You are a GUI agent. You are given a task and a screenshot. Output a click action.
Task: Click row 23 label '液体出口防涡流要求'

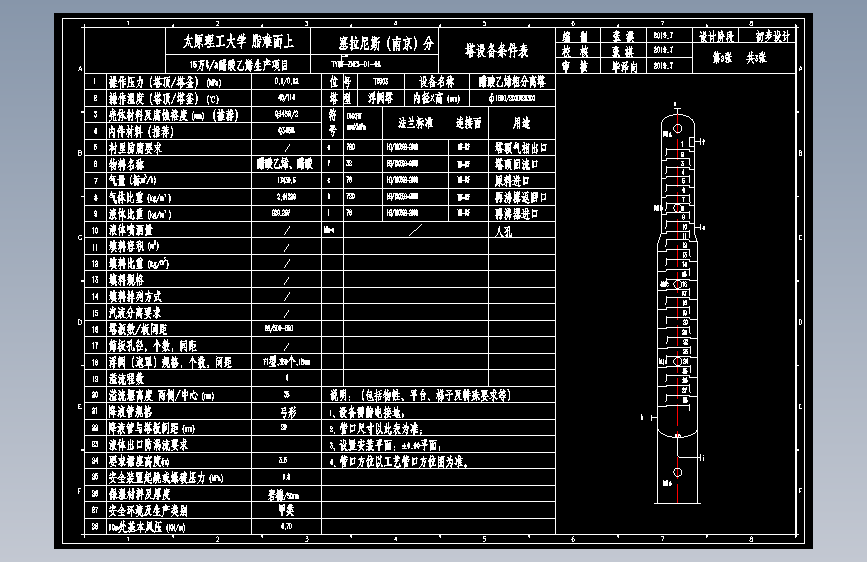point(148,445)
